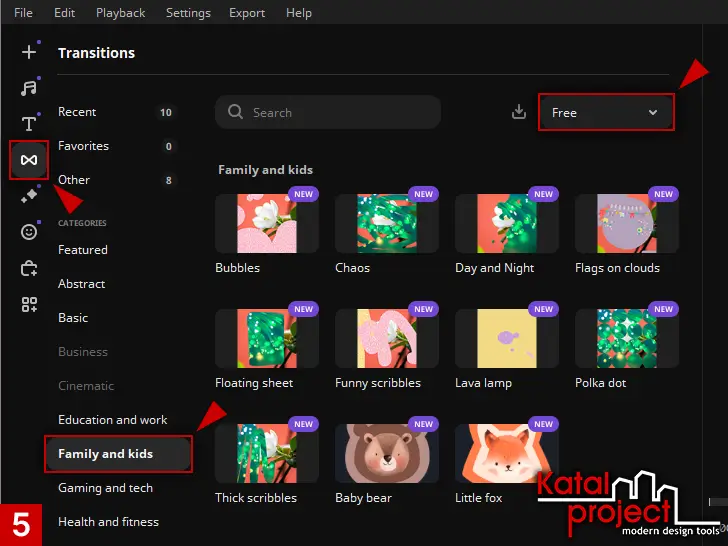
Task: Open the Settings menu
Action: tap(188, 13)
